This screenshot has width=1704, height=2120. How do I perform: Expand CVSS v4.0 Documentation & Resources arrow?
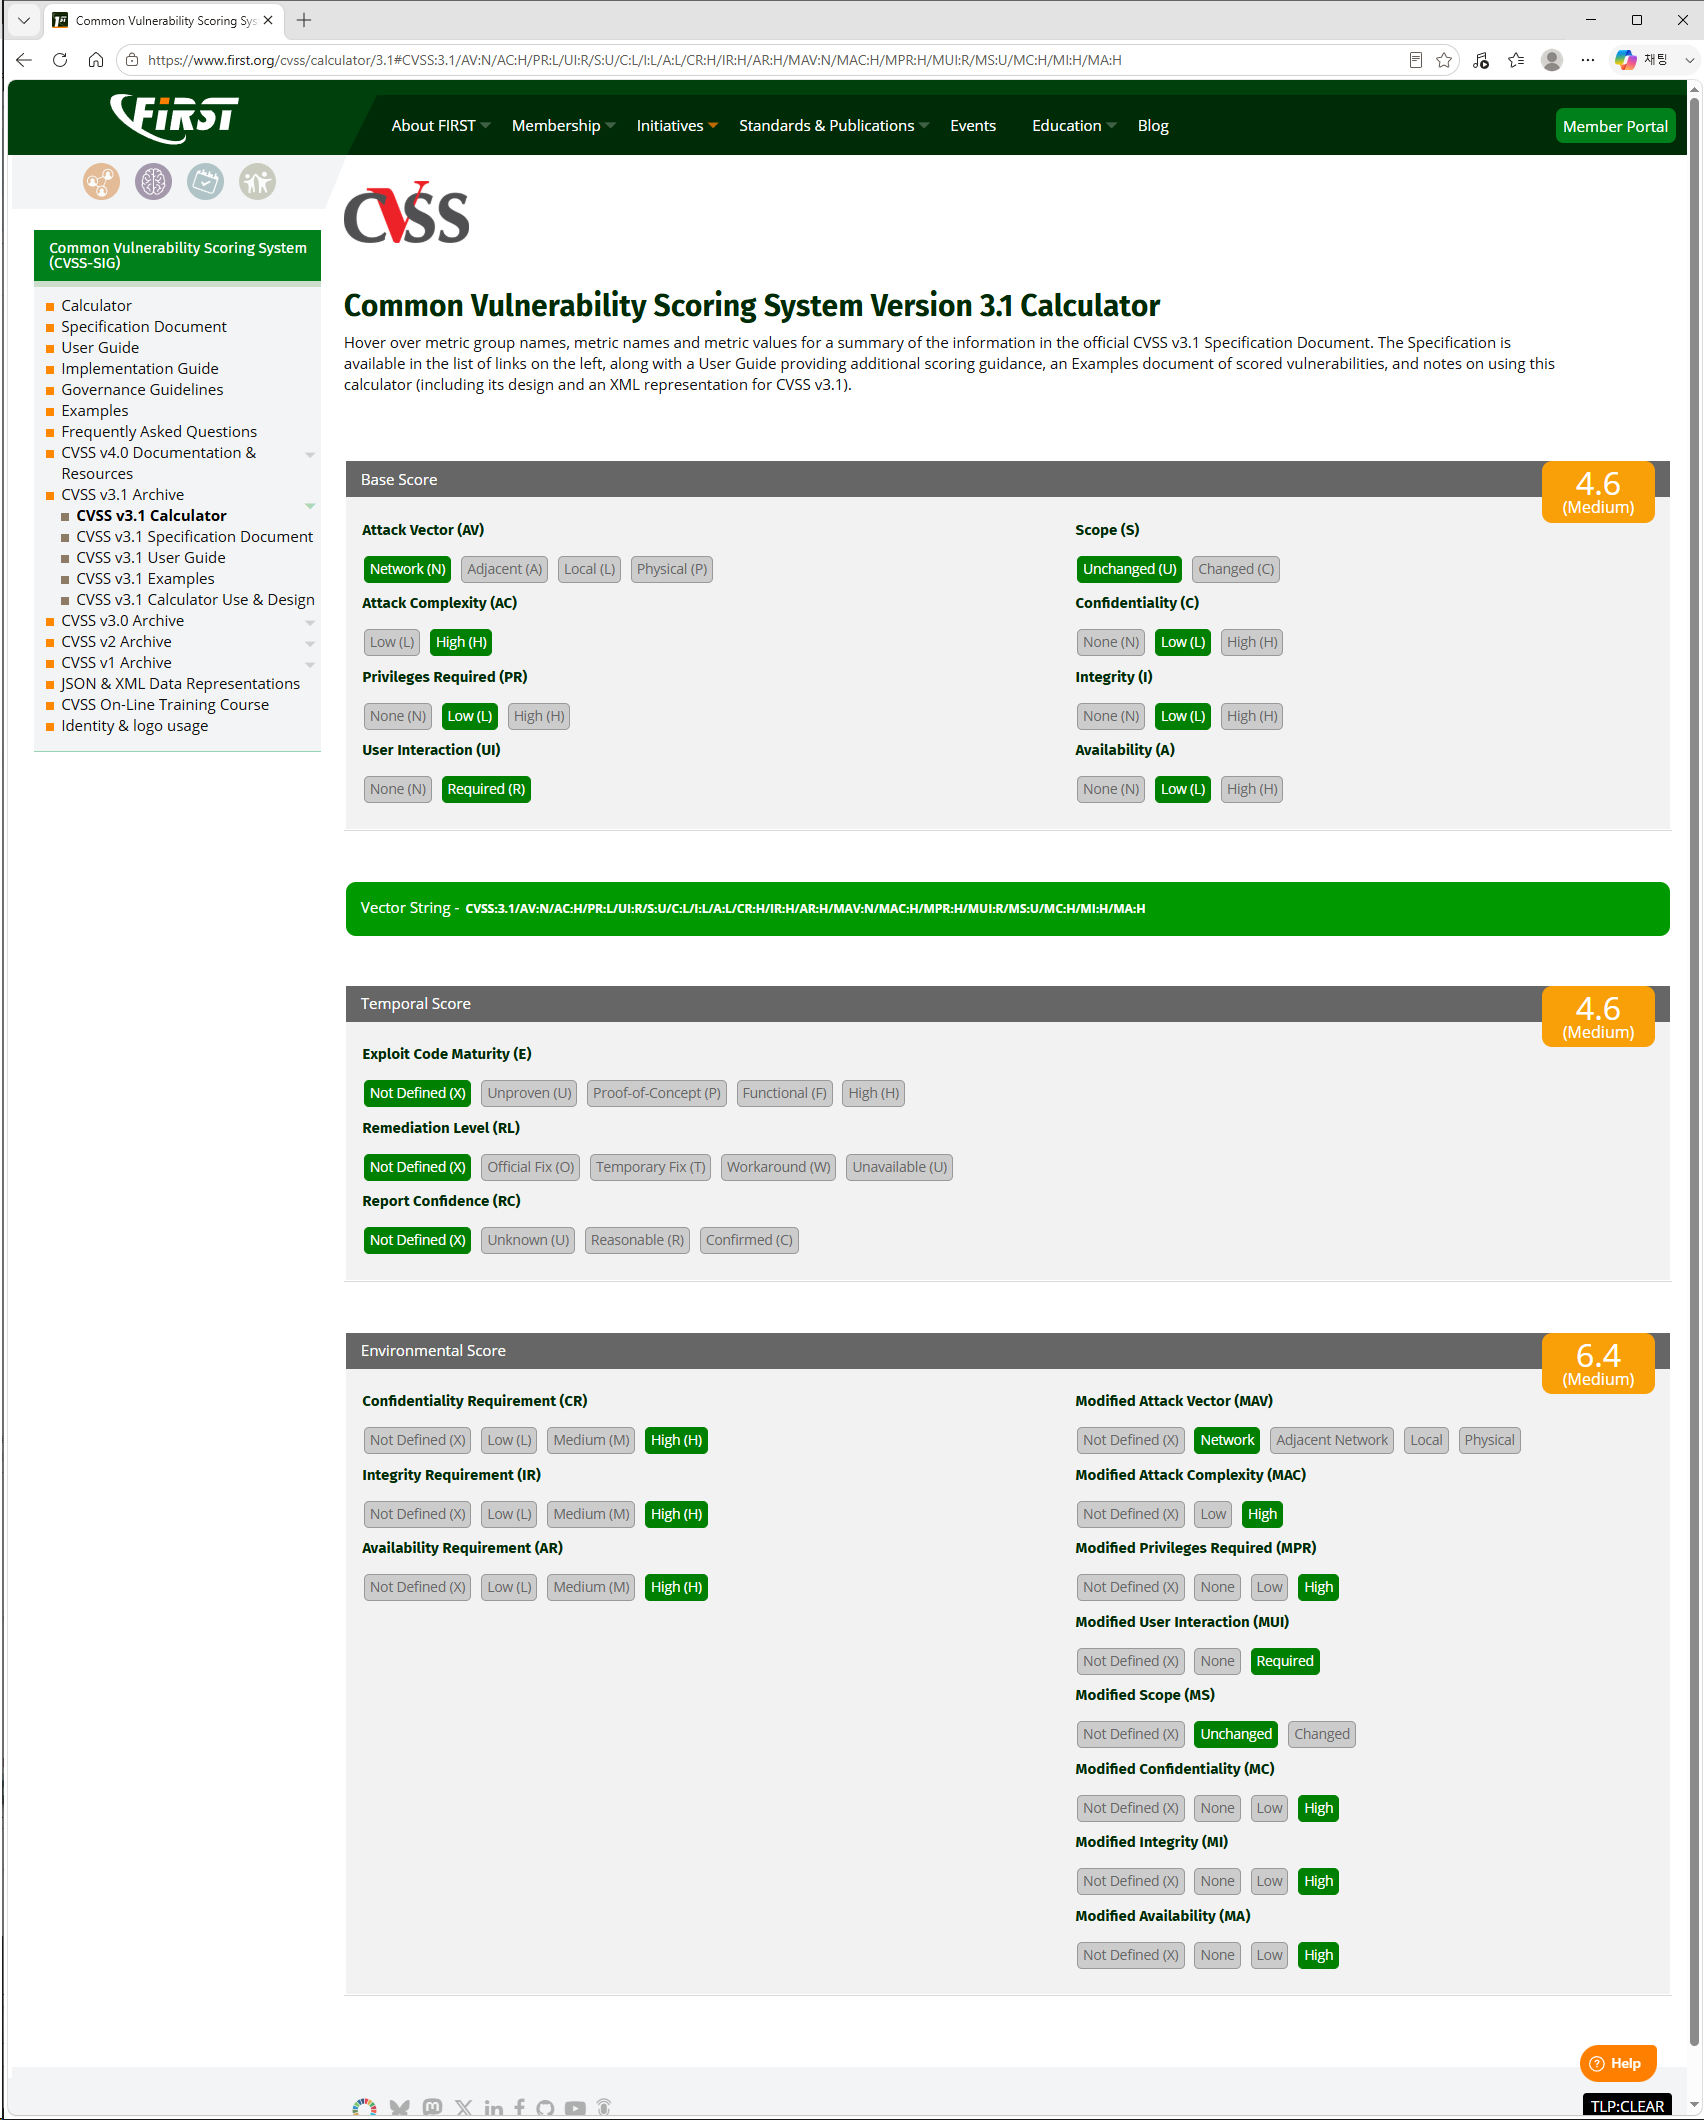(310, 454)
